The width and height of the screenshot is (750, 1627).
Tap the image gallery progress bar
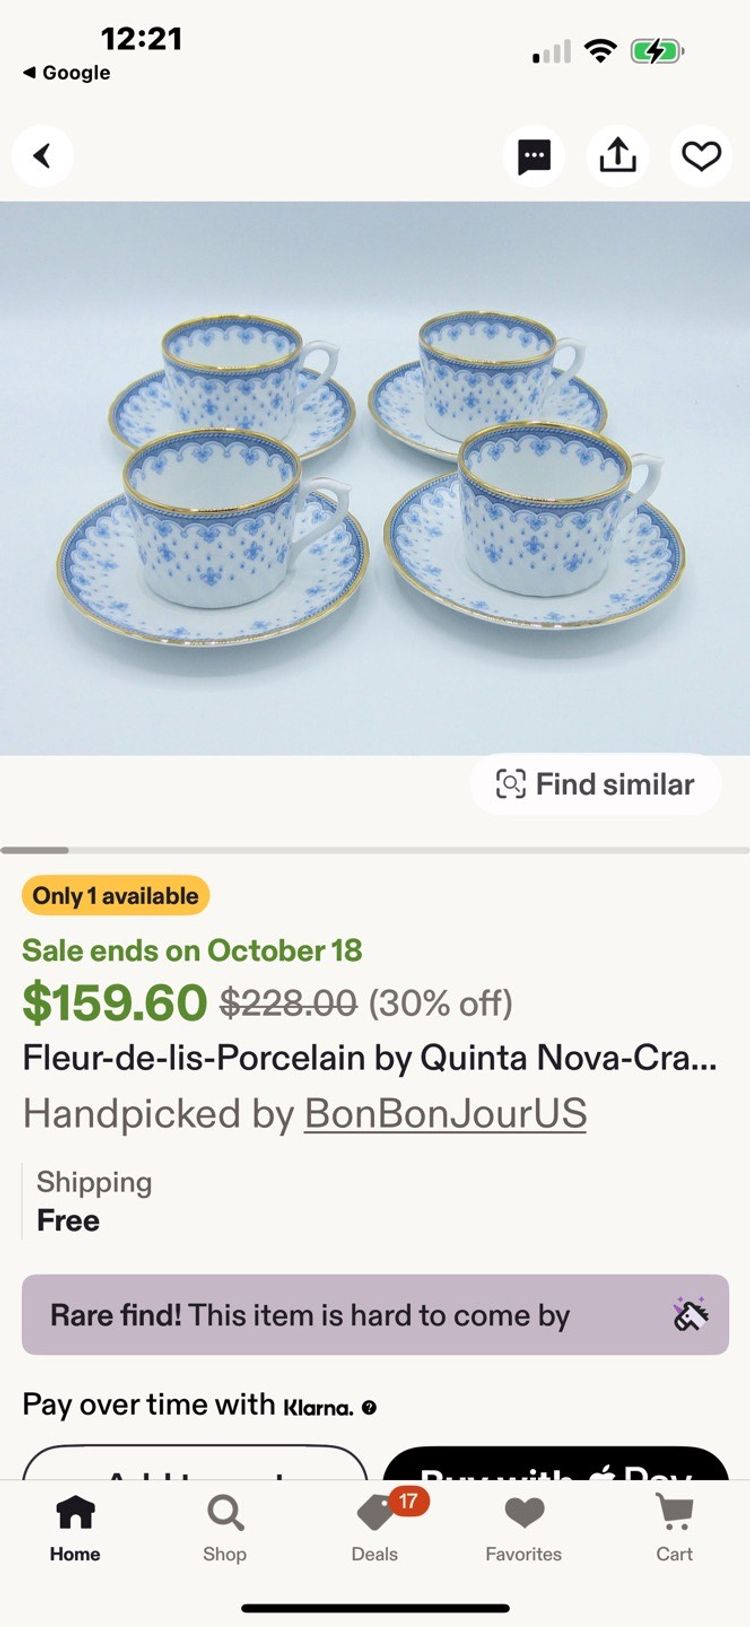pos(375,850)
